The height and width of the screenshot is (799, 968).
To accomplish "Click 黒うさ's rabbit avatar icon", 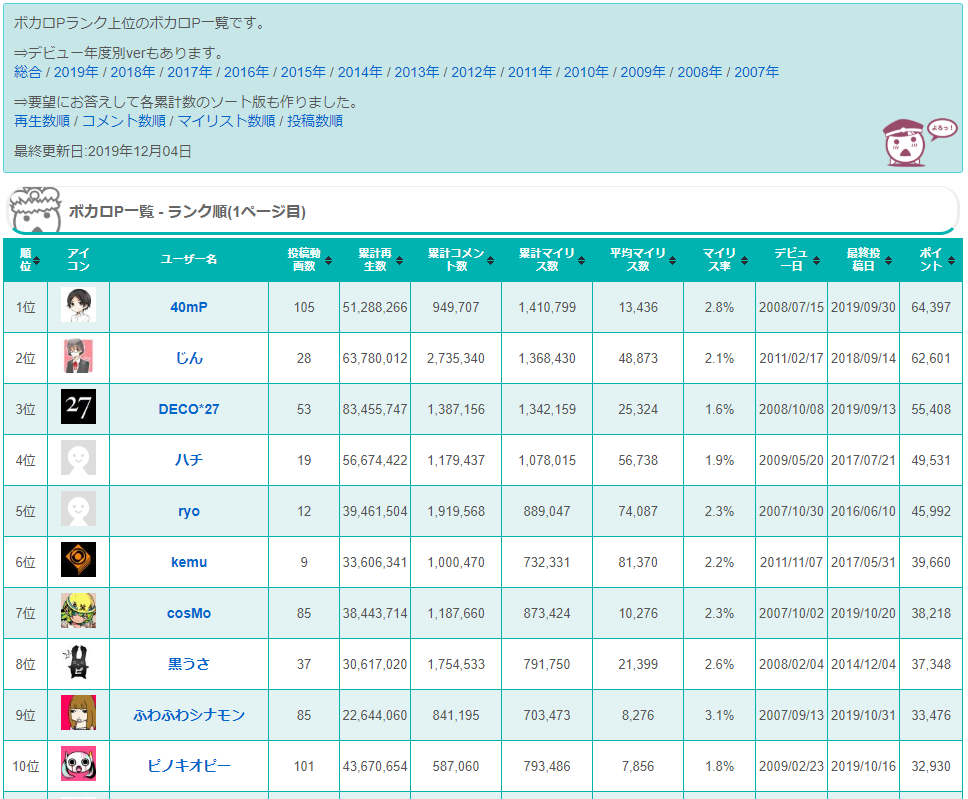I will coord(78,662).
